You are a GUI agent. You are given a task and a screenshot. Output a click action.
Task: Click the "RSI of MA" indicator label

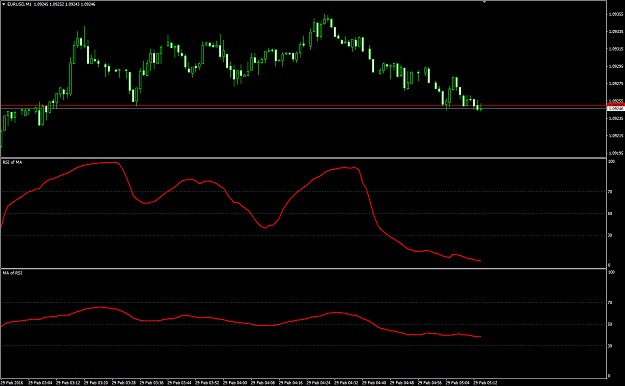click(x=12, y=162)
